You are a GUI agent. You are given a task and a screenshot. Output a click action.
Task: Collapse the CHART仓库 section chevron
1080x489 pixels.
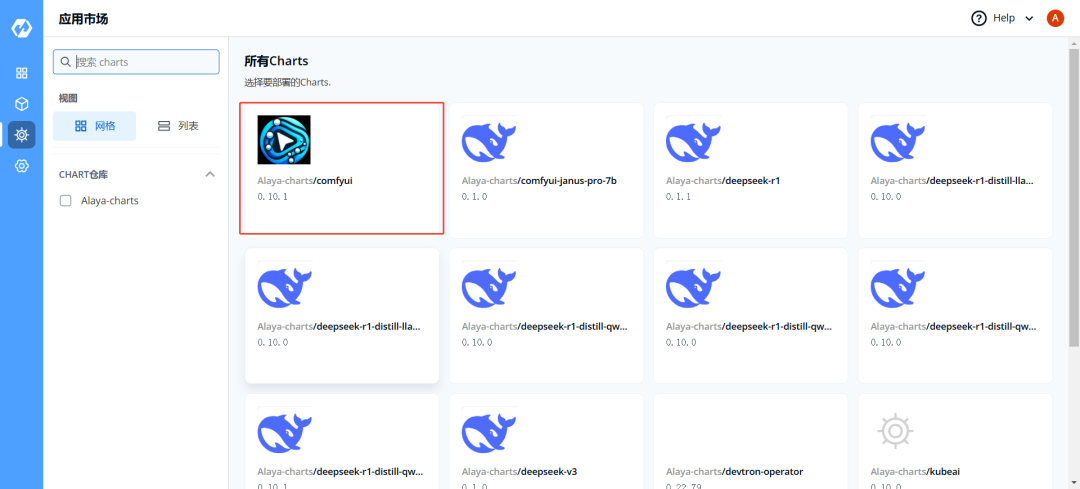click(210, 174)
